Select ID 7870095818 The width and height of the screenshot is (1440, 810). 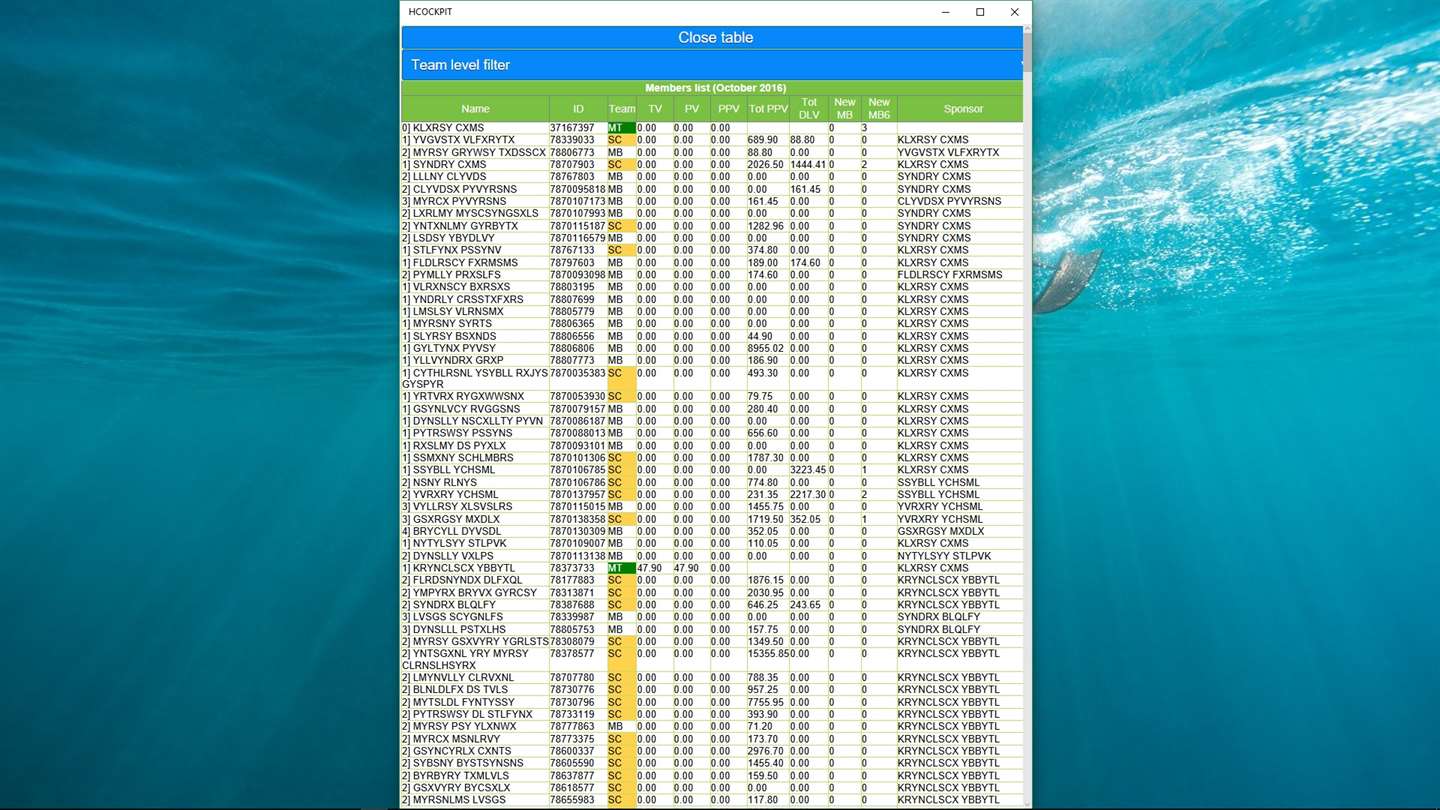(x=578, y=189)
